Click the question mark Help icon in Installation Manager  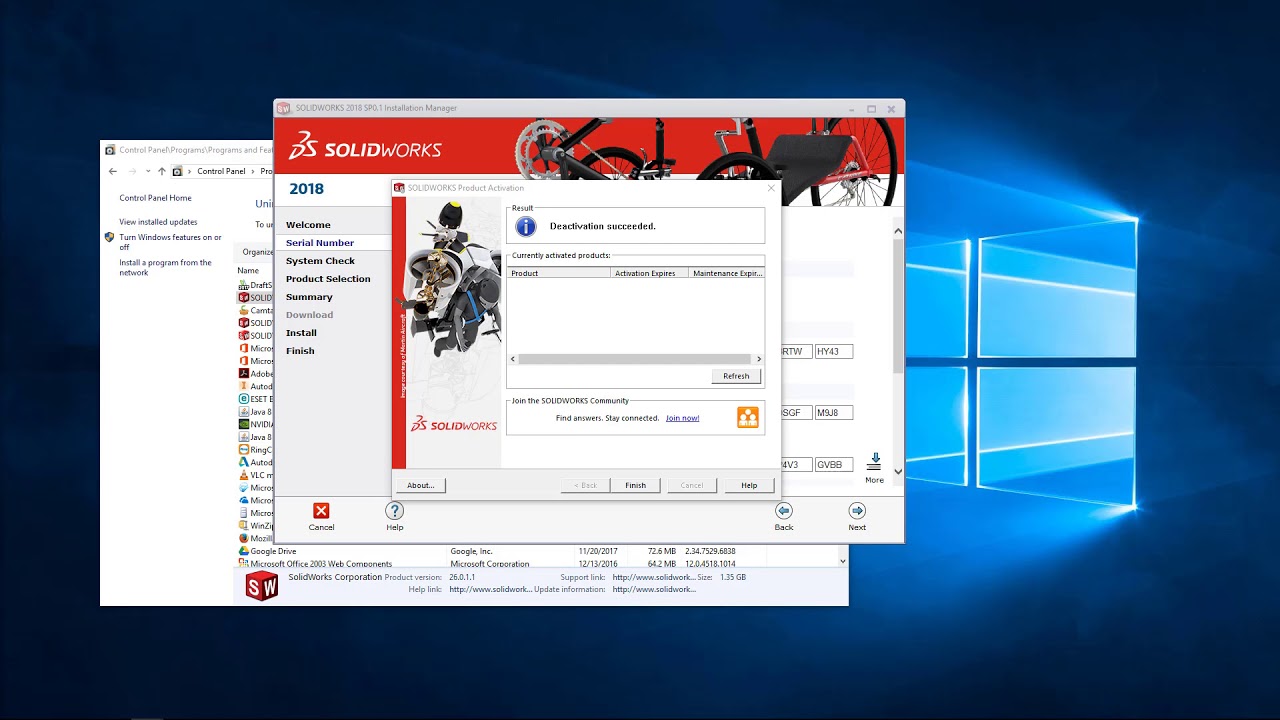coord(395,511)
